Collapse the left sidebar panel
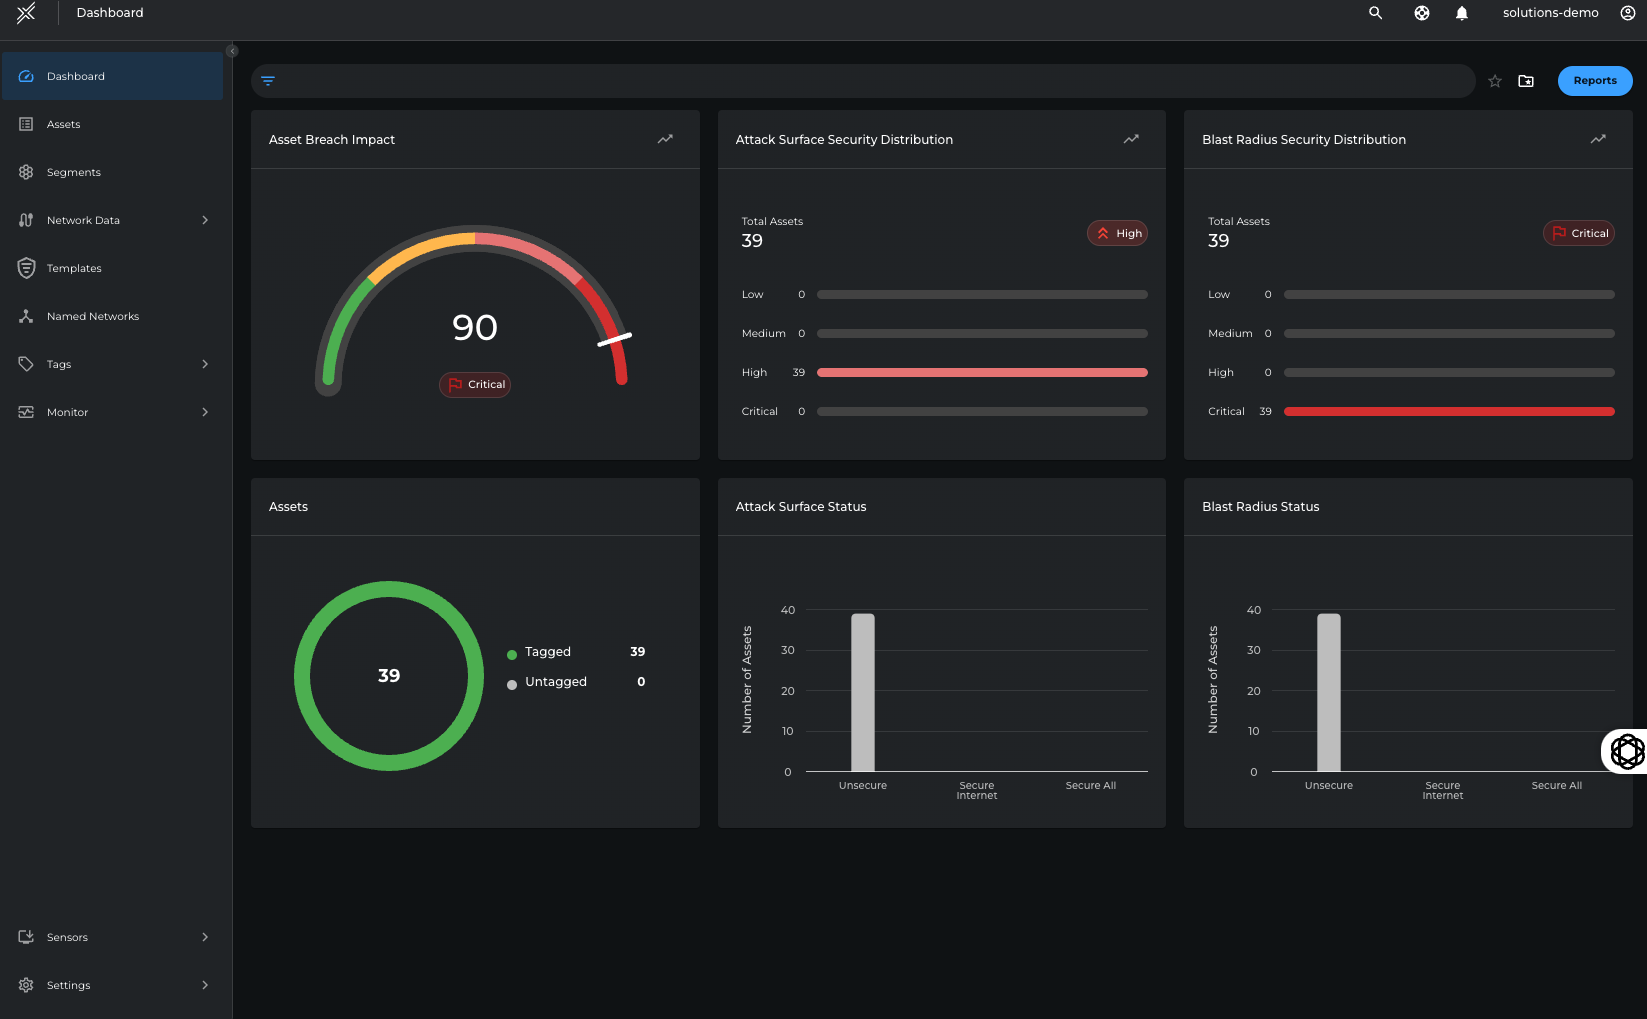This screenshot has width=1647, height=1019. pos(232,51)
